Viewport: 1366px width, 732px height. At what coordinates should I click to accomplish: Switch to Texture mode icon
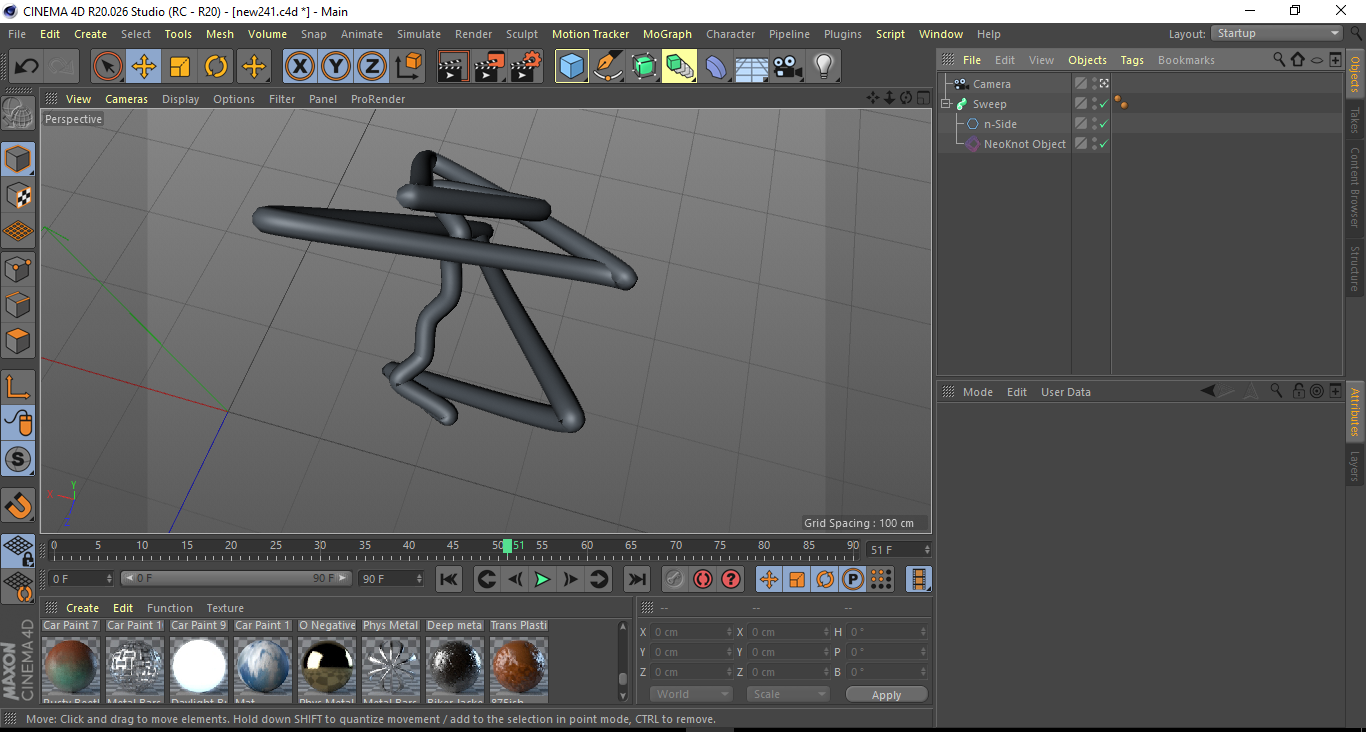(18, 195)
